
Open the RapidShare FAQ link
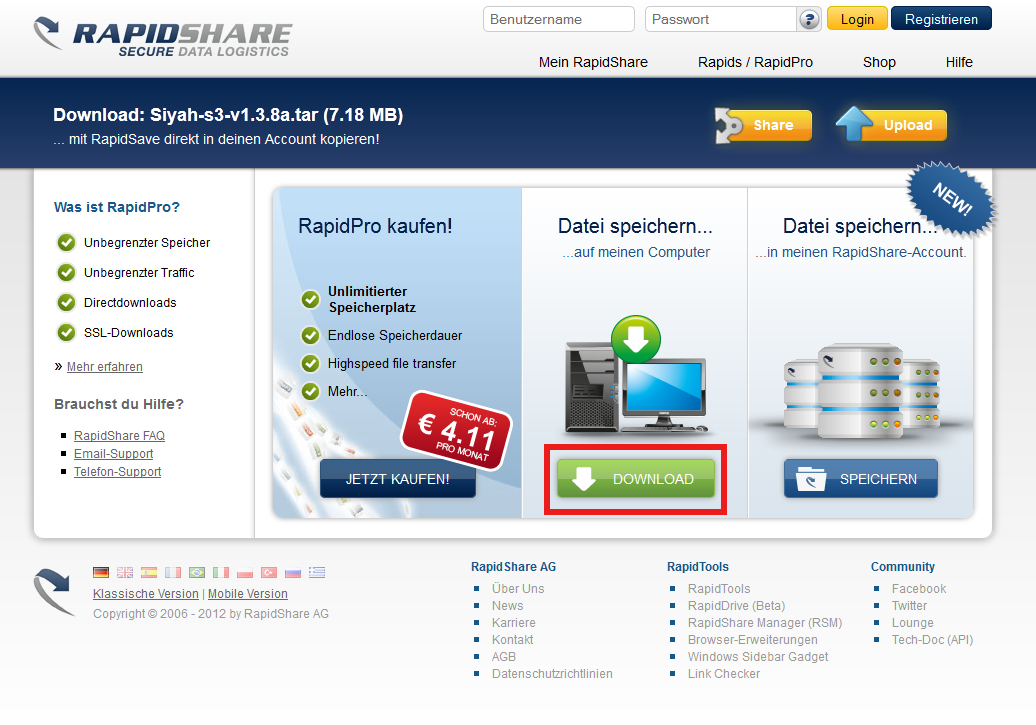coord(120,436)
